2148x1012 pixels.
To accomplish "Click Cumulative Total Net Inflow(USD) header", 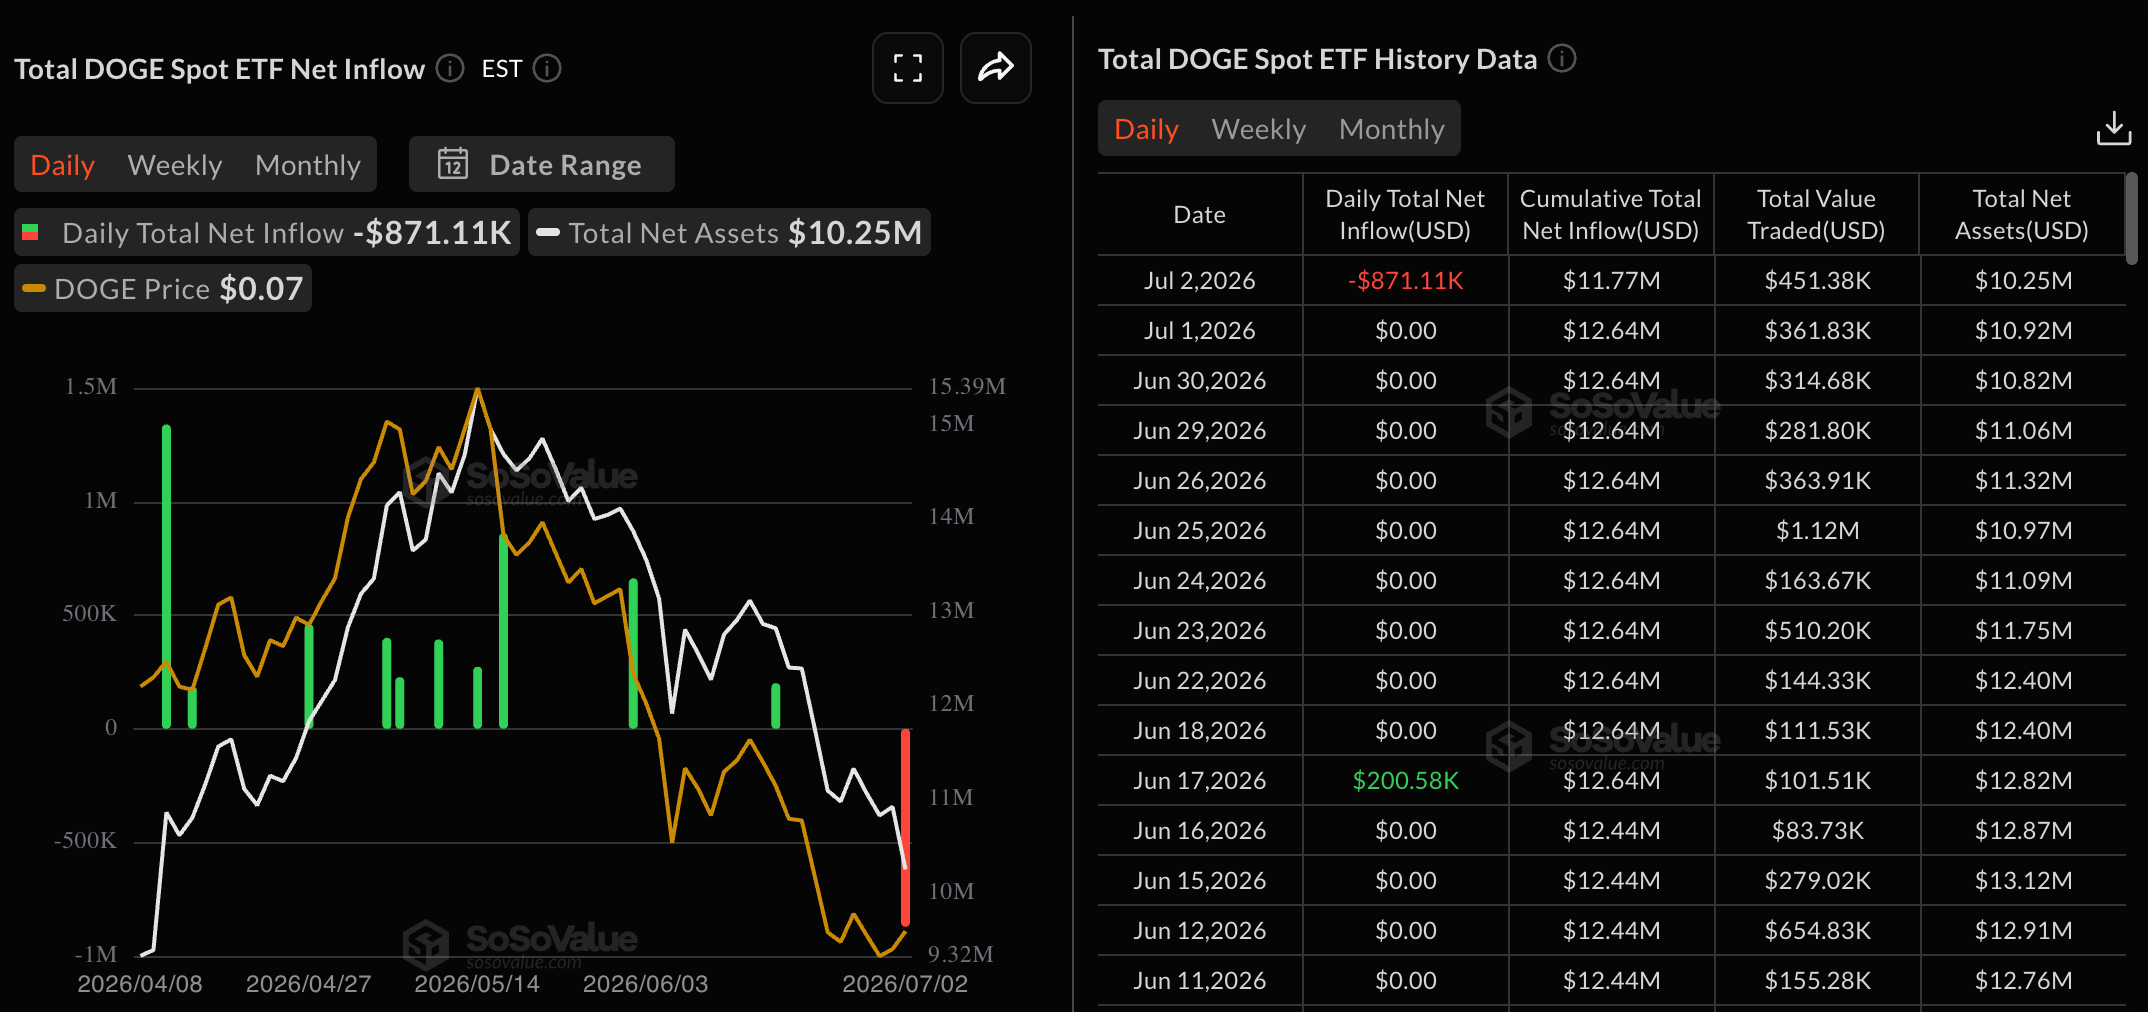I will (x=1611, y=214).
